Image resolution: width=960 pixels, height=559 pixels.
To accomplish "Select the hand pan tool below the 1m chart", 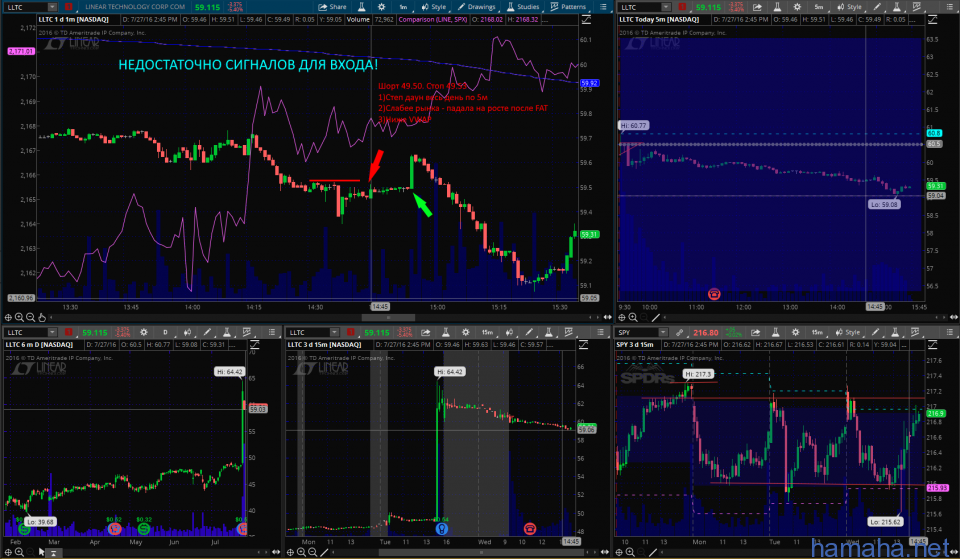I will [42, 317].
